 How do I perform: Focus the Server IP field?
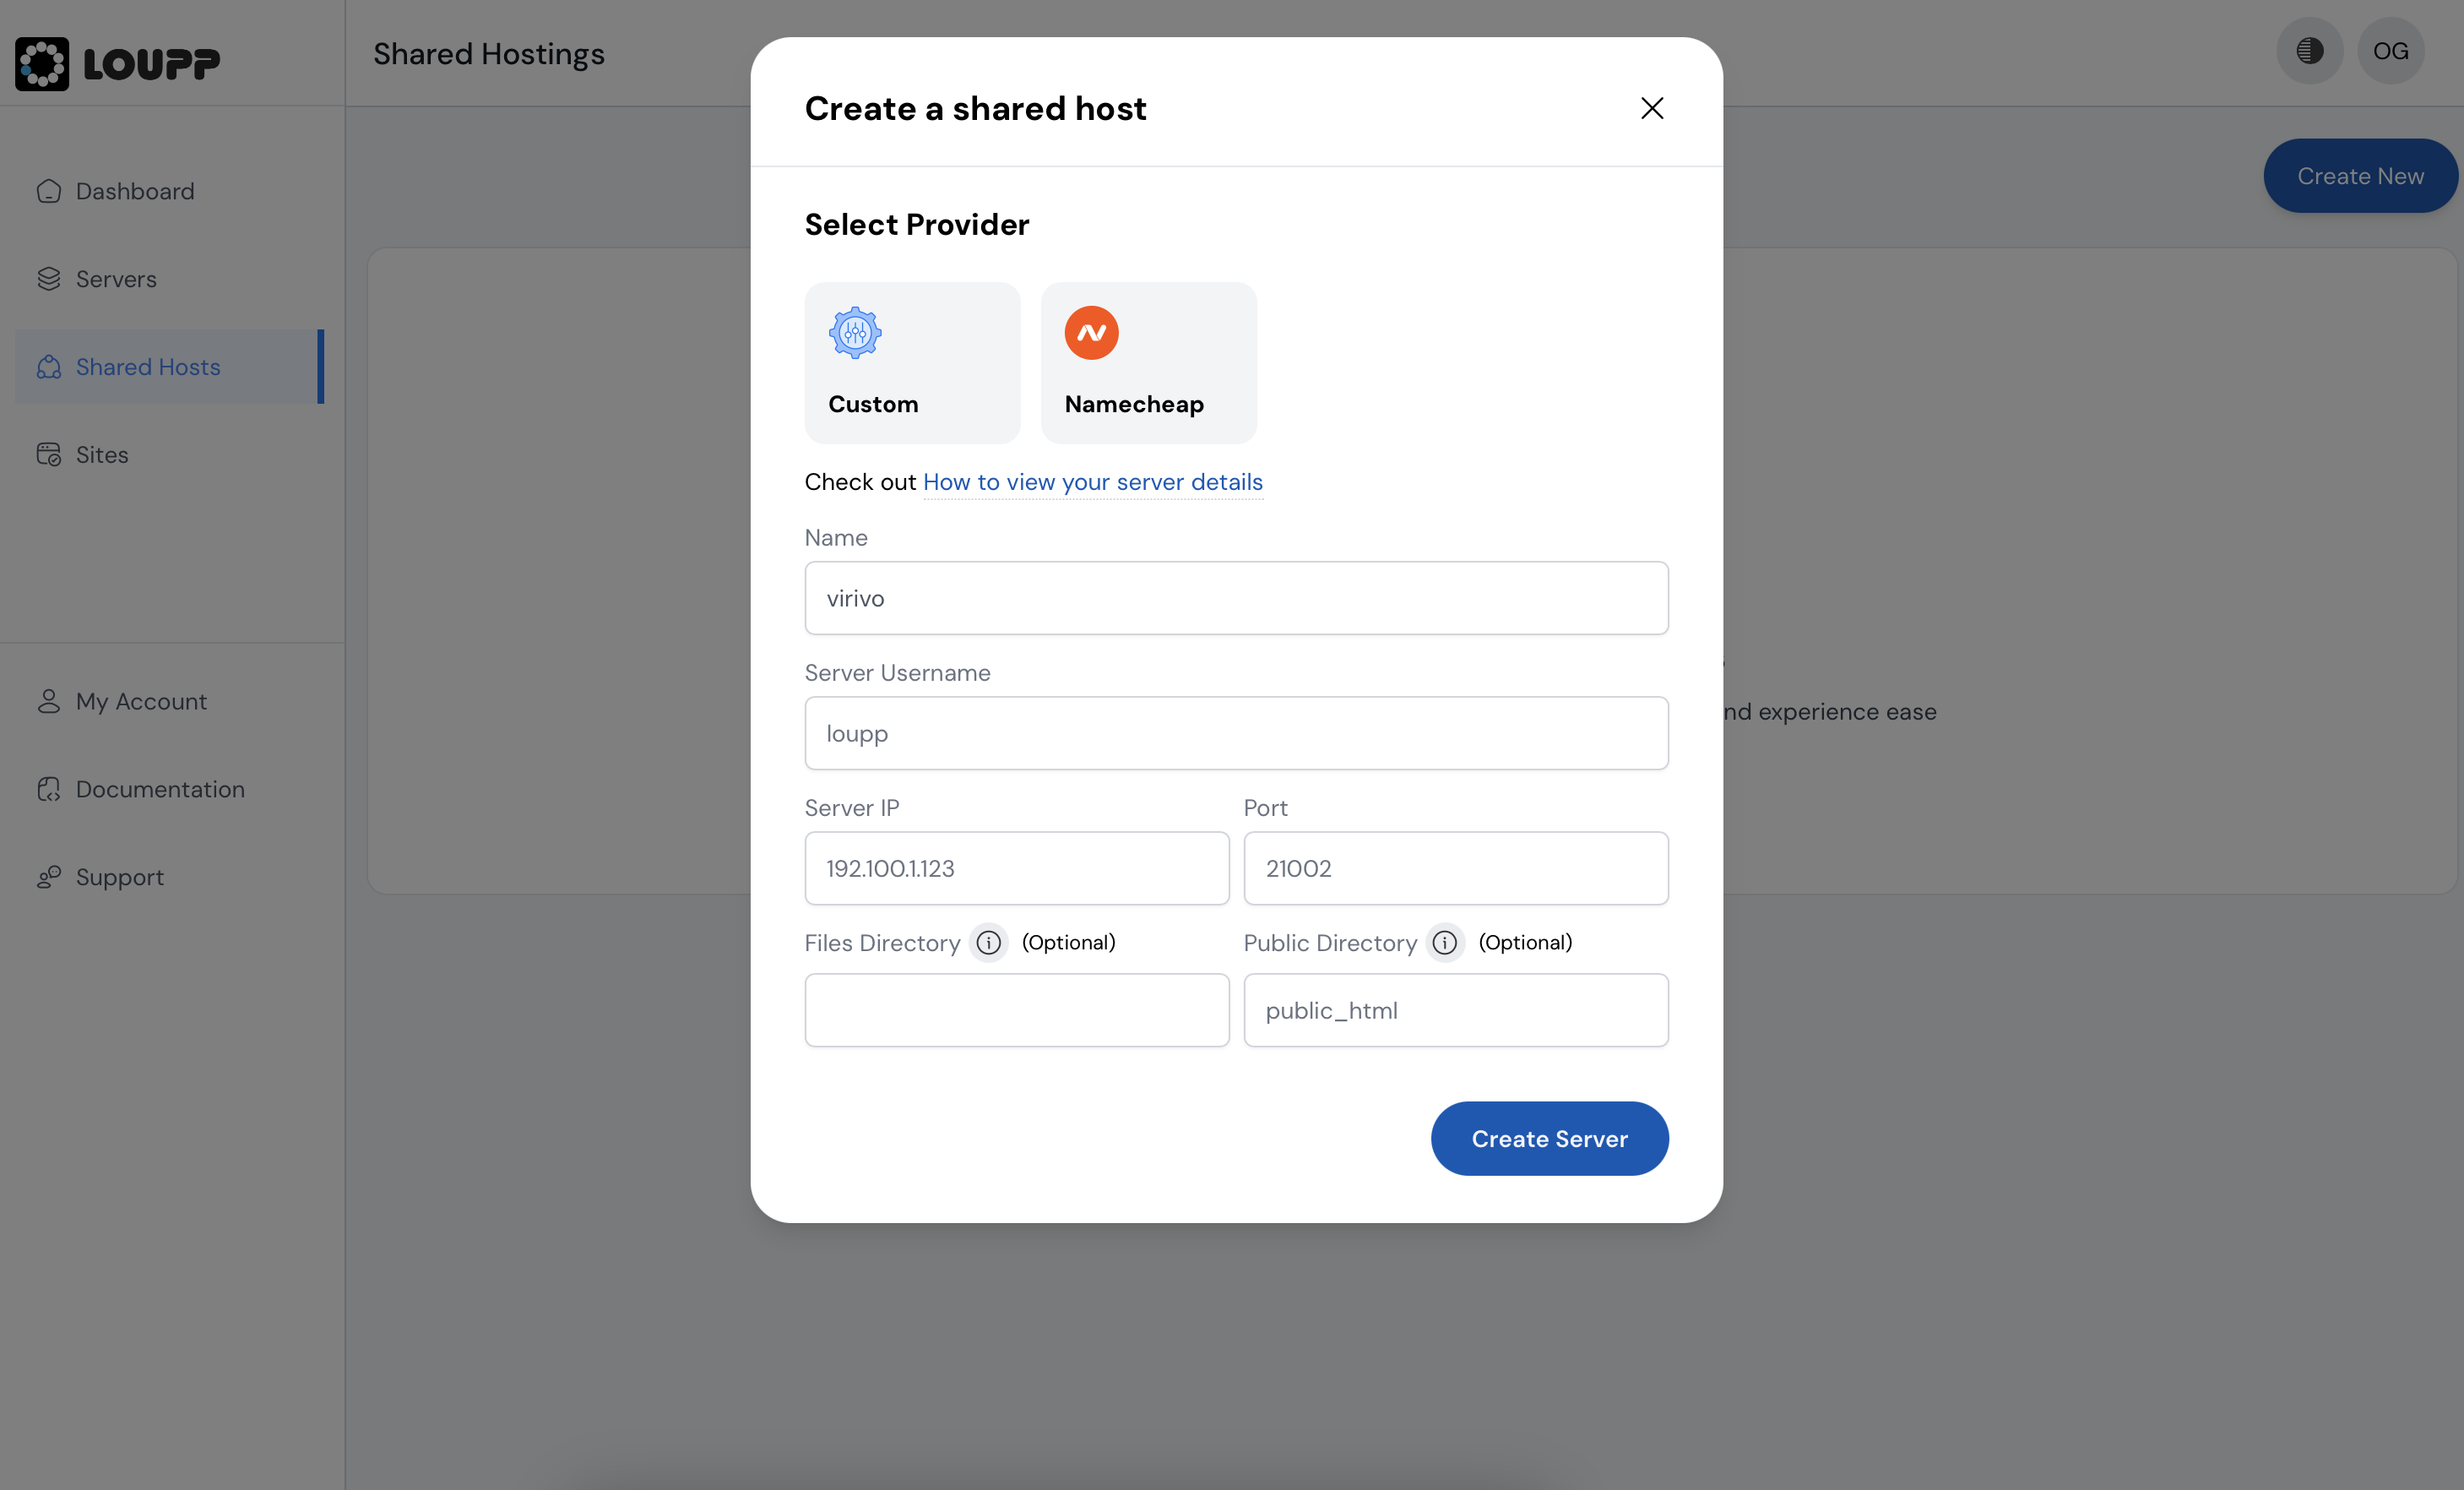pyautogui.click(x=1017, y=868)
